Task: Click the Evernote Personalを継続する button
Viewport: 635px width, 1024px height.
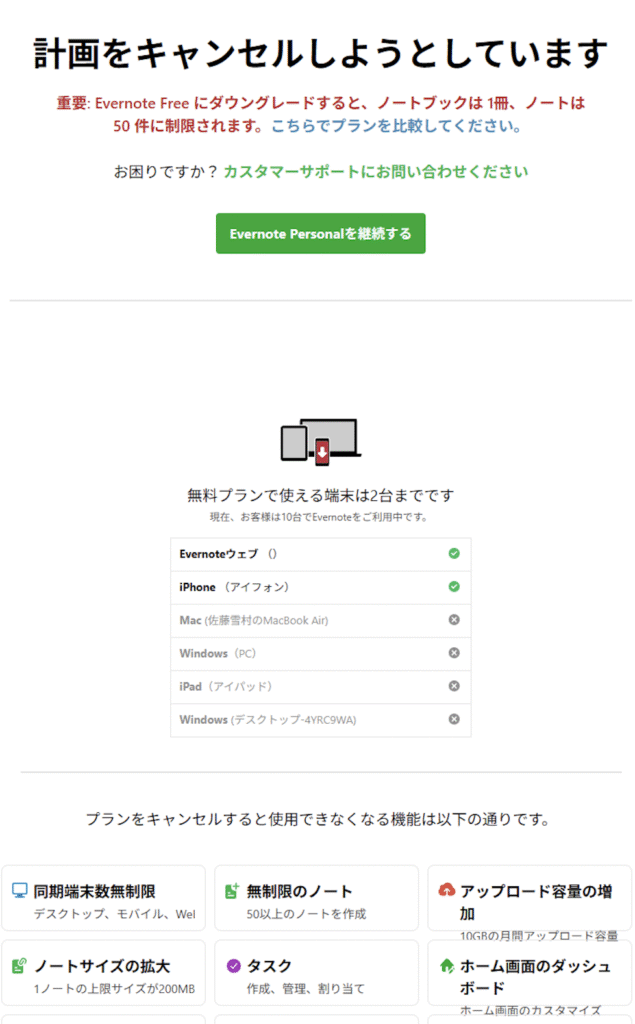Action: pos(321,233)
